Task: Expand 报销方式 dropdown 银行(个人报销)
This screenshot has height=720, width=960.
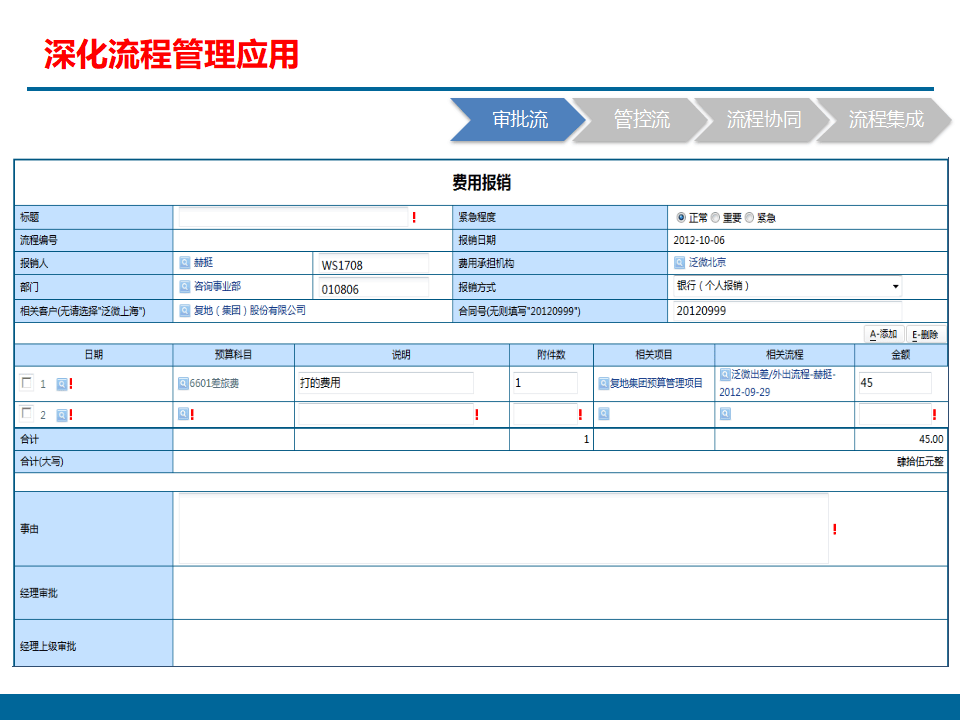Action: pyautogui.click(x=787, y=286)
